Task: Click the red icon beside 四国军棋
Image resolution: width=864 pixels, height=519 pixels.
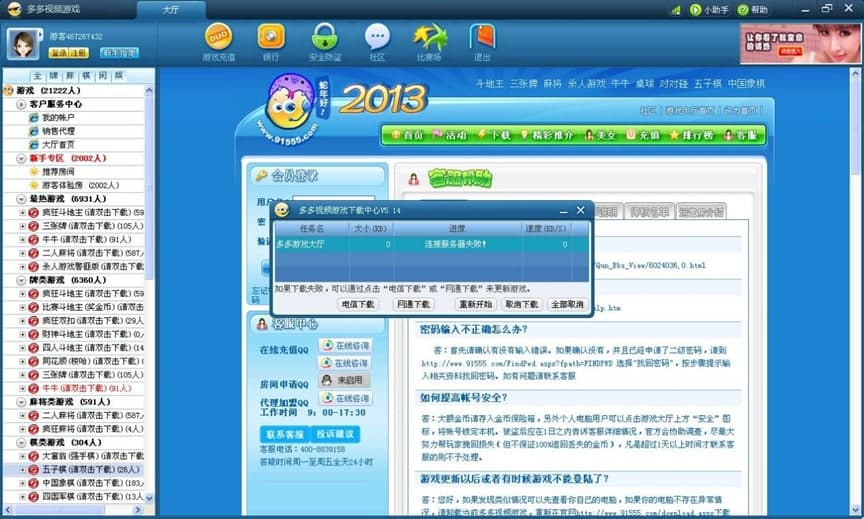Action: [x=33, y=496]
